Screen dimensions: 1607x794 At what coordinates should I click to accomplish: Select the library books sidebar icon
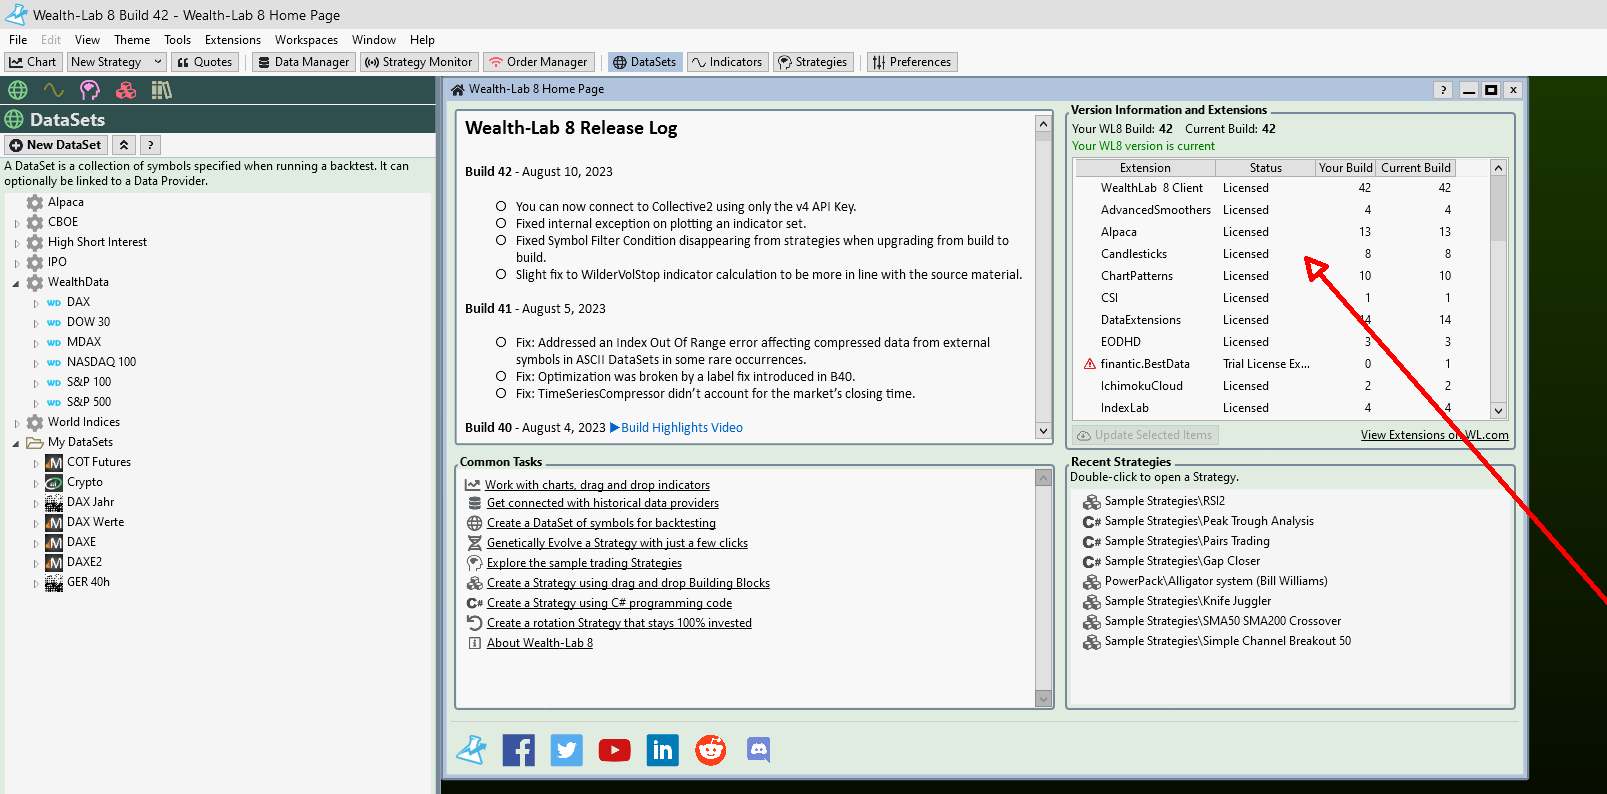click(162, 90)
